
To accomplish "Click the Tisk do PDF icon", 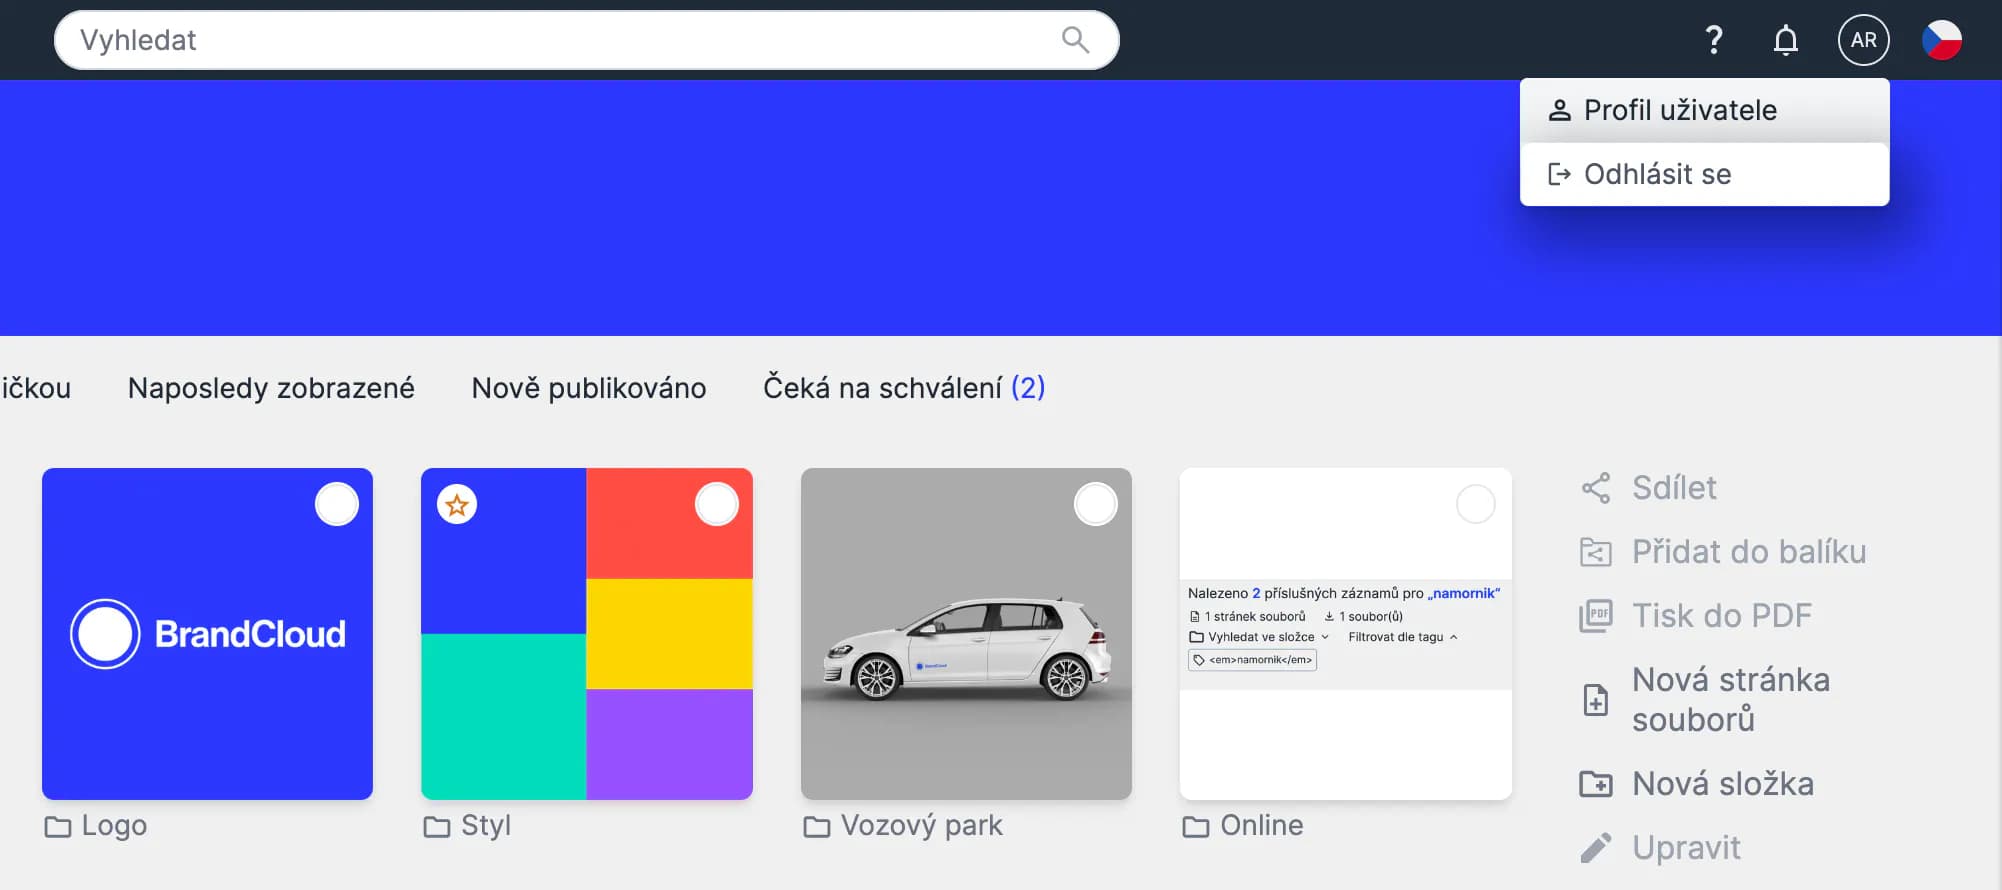I will click(1596, 616).
